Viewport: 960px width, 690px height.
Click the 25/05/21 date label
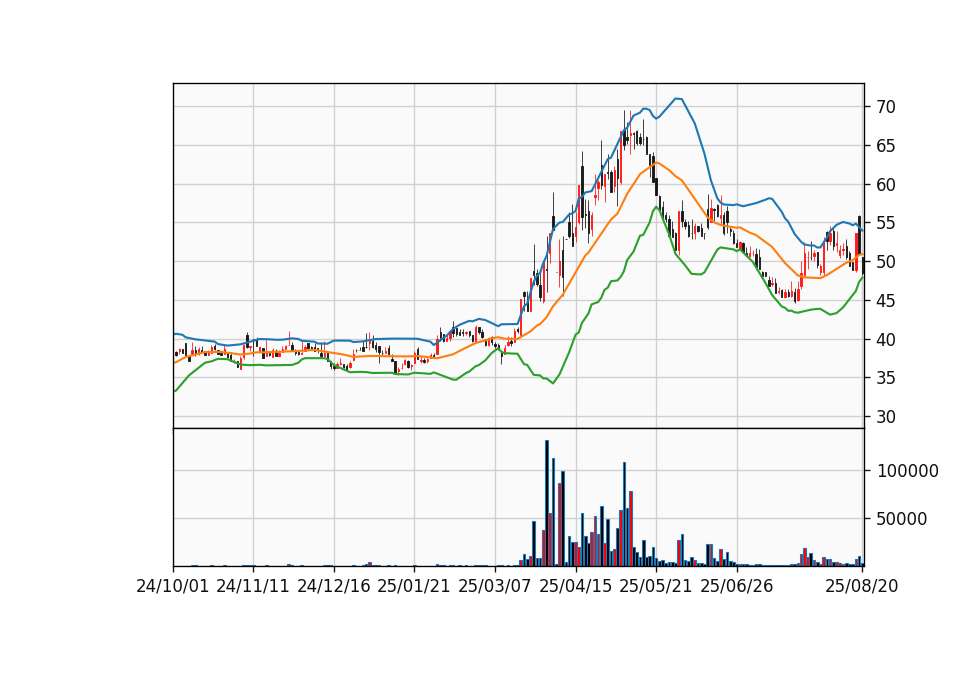[656, 586]
